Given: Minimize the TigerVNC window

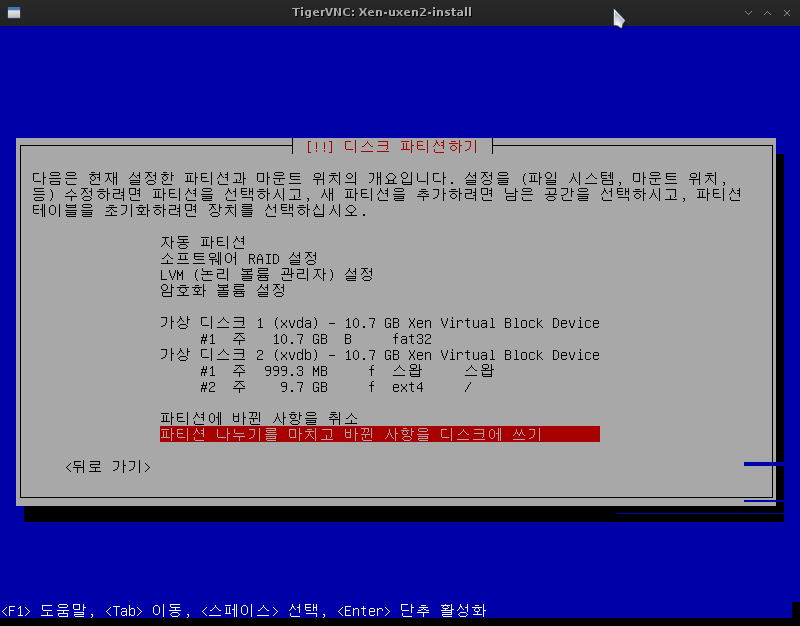Looking at the screenshot, I should [x=748, y=13].
